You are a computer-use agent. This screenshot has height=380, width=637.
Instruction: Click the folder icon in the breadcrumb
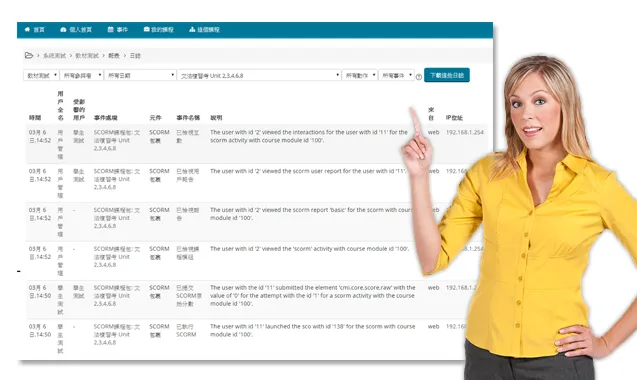click(28, 56)
